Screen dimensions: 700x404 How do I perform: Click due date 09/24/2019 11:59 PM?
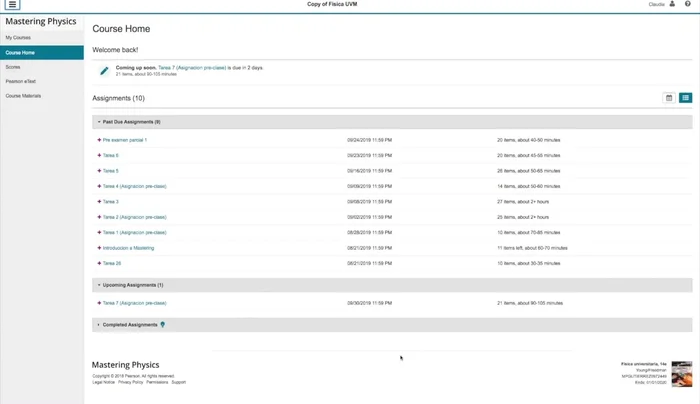pos(370,140)
